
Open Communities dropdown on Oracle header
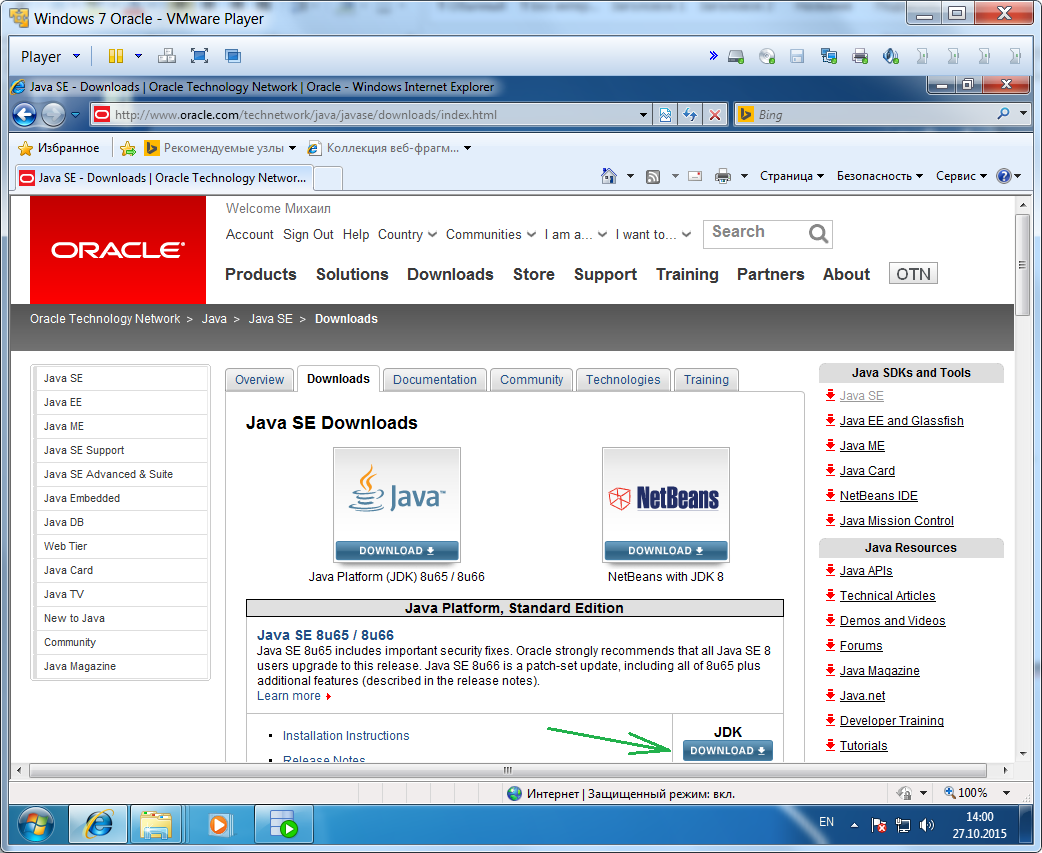click(x=491, y=235)
